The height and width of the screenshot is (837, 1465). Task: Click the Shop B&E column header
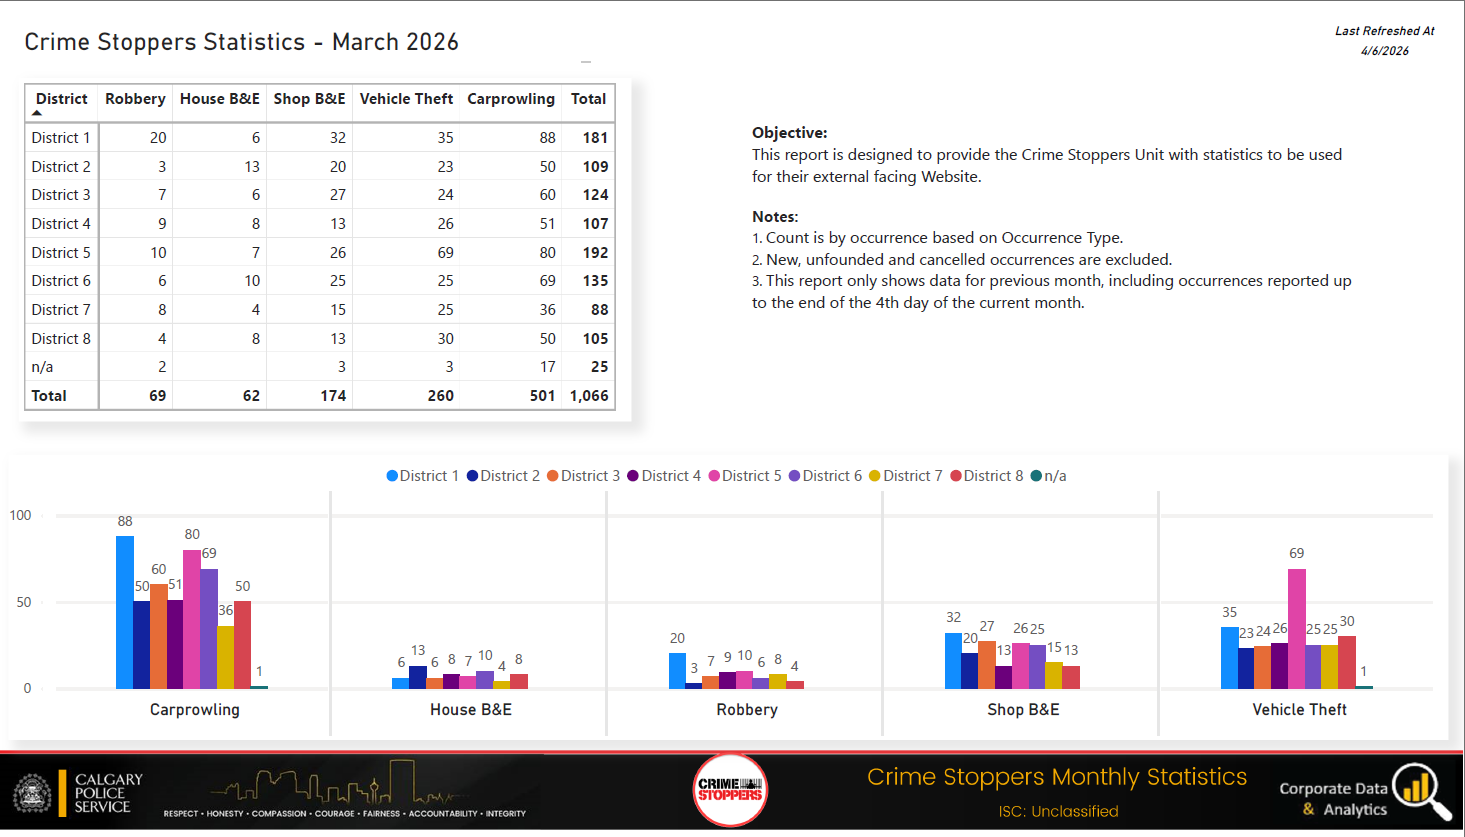click(309, 99)
